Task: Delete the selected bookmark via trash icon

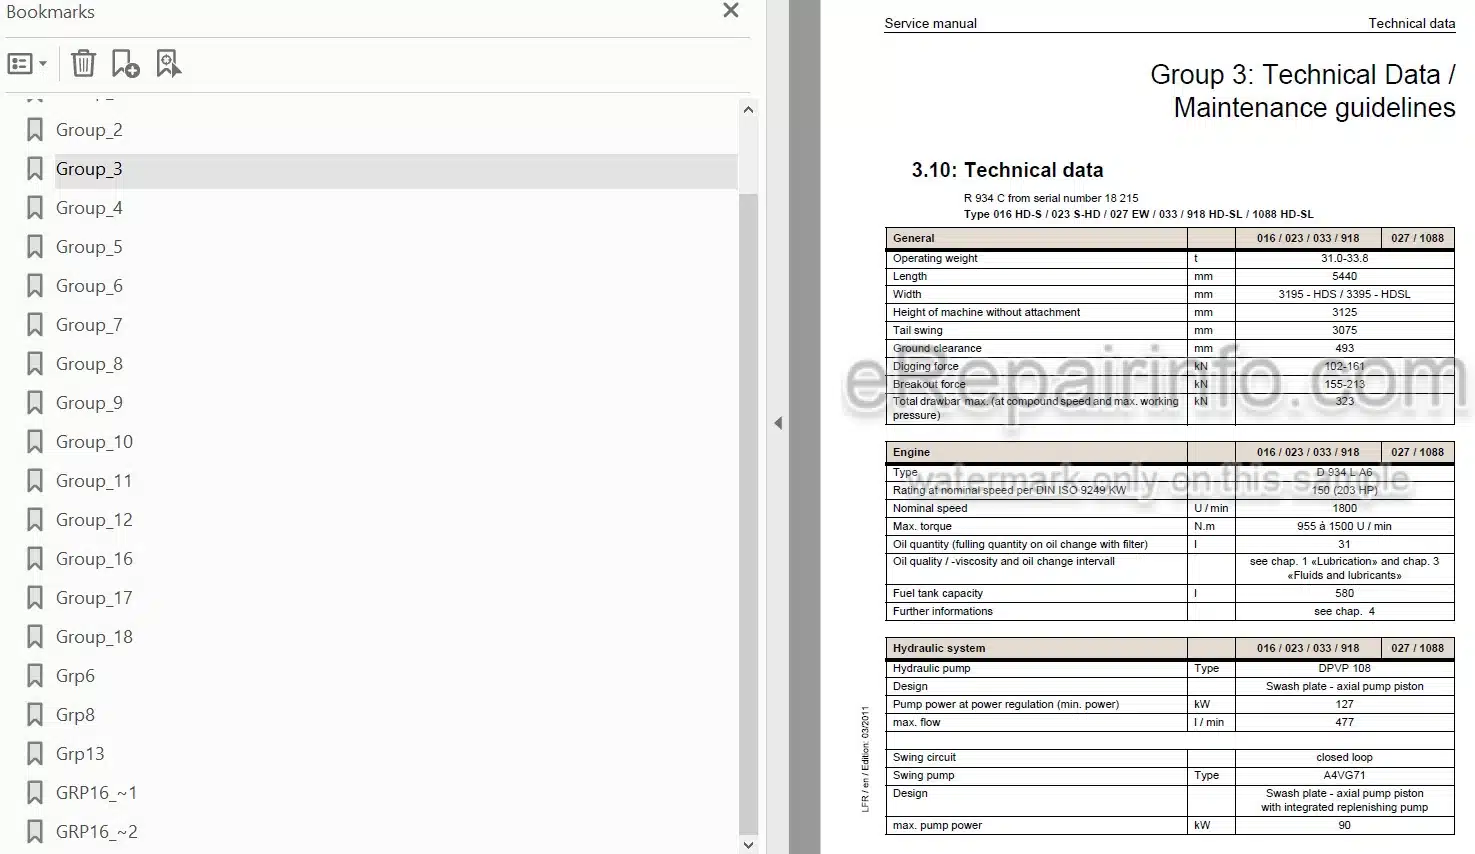Action: [83, 64]
